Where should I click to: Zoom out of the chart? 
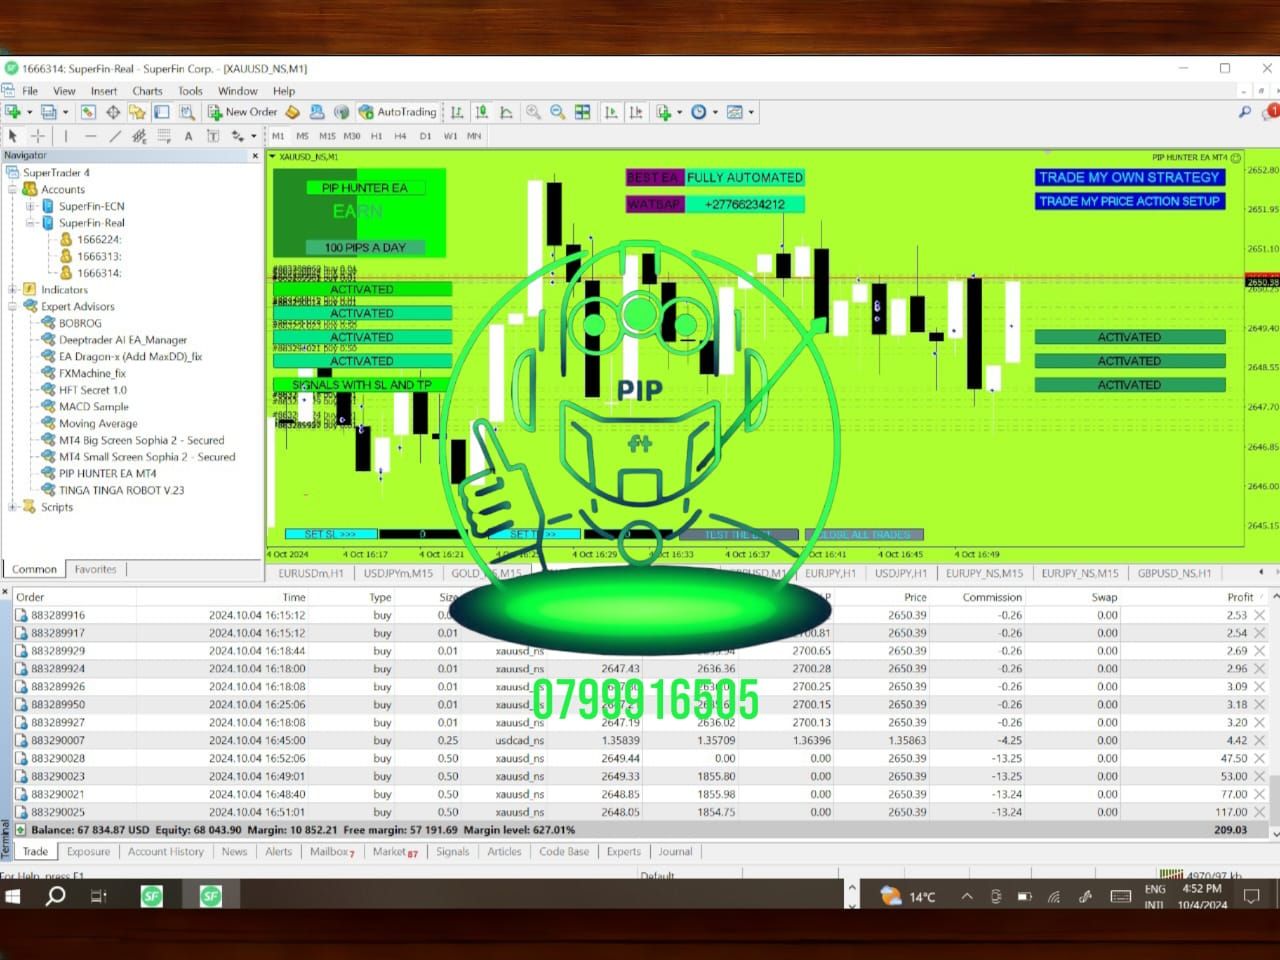coord(558,112)
